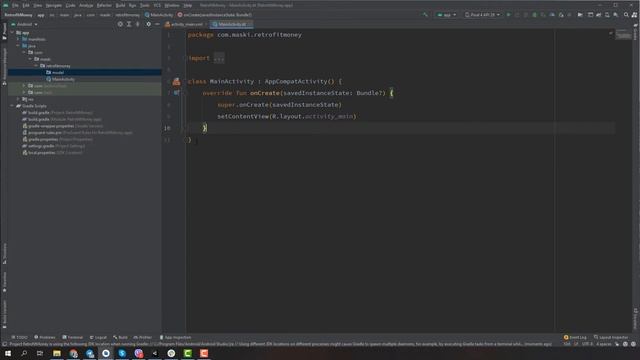Select MainActivity in the project tree
This screenshot has width=640, height=360.
coord(60,79)
